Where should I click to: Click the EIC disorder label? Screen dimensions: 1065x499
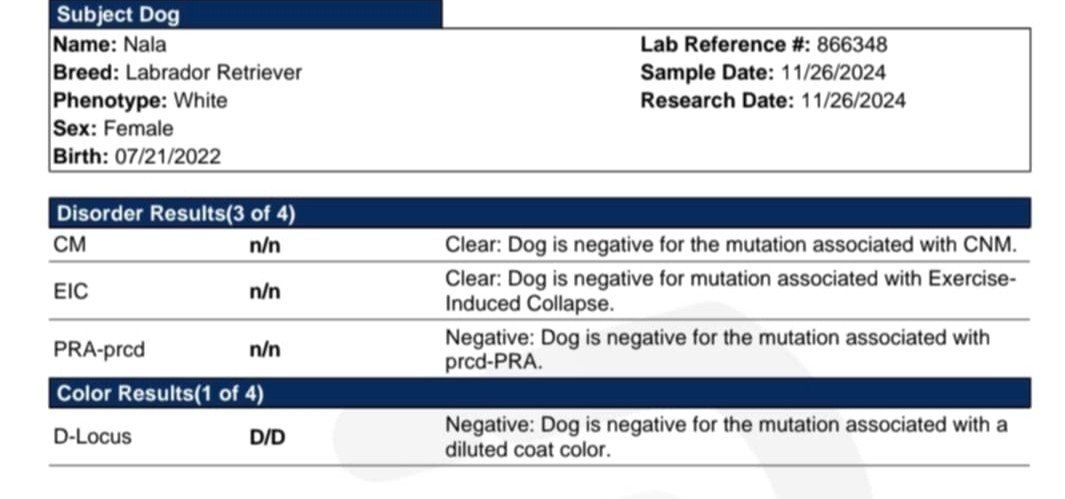coord(71,292)
